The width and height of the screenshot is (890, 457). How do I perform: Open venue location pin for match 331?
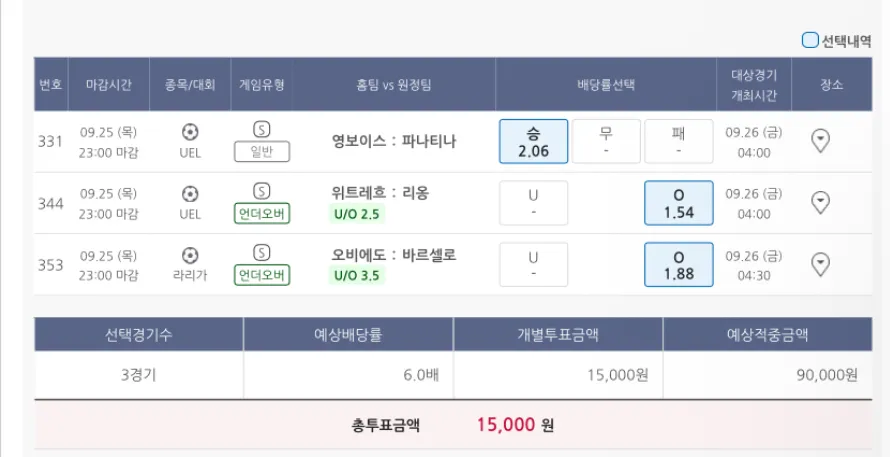pyautogui.click(x=820, y=141)
